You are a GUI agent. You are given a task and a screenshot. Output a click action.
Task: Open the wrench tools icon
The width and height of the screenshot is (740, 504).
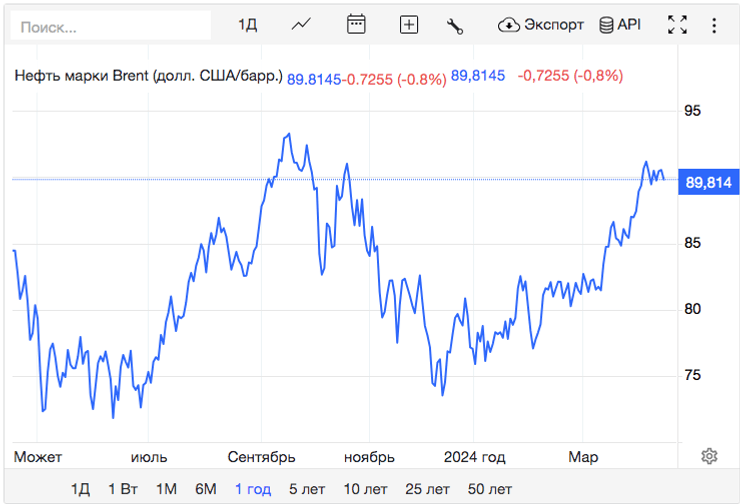455,26
